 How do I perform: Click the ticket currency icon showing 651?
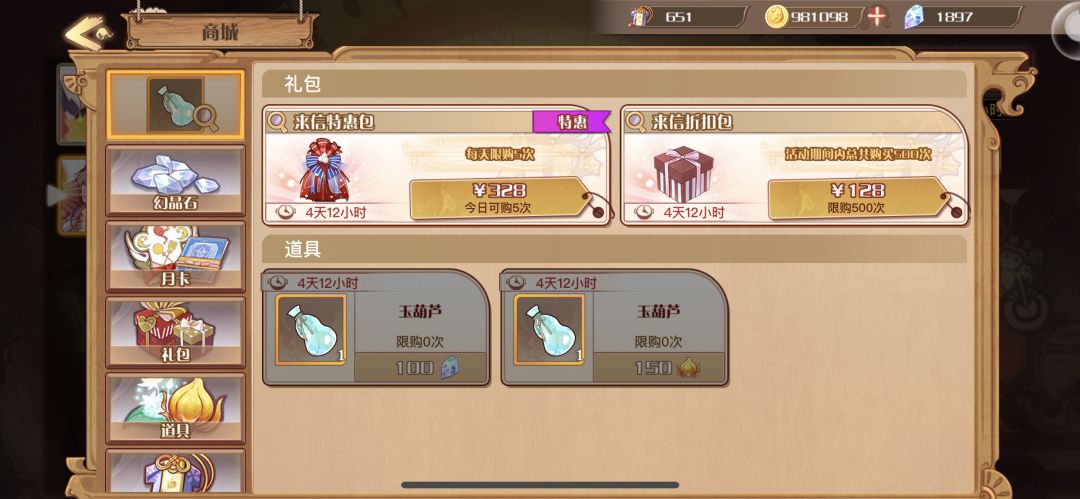click(x=640, y=16)
